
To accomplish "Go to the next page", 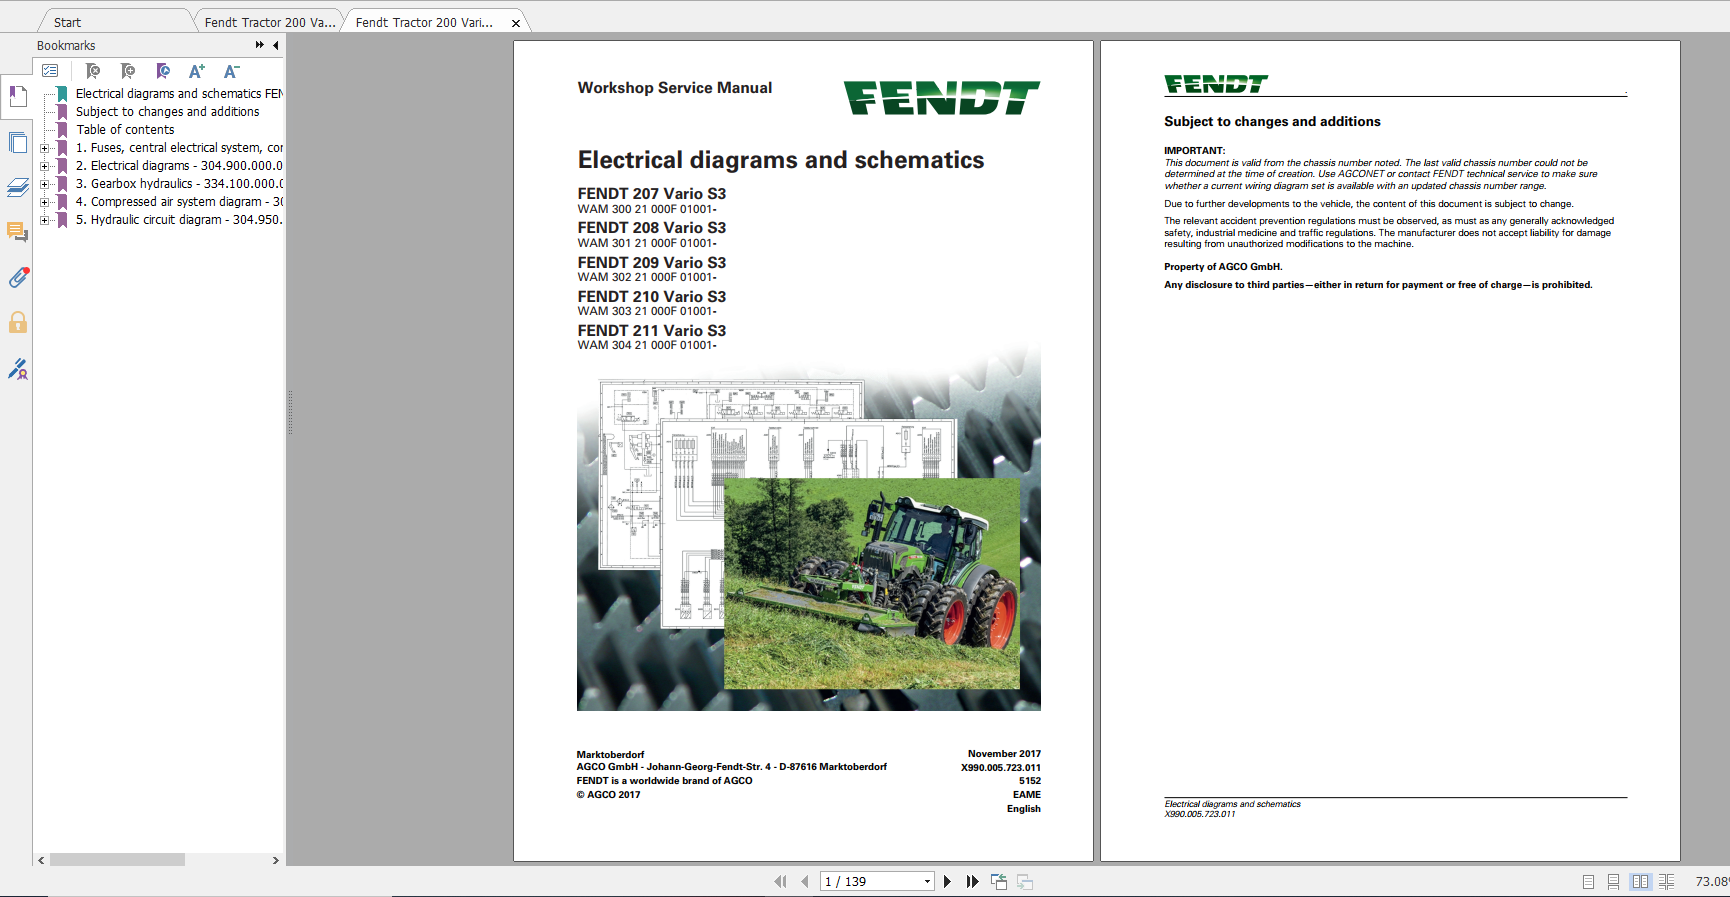I will point(947,881).
